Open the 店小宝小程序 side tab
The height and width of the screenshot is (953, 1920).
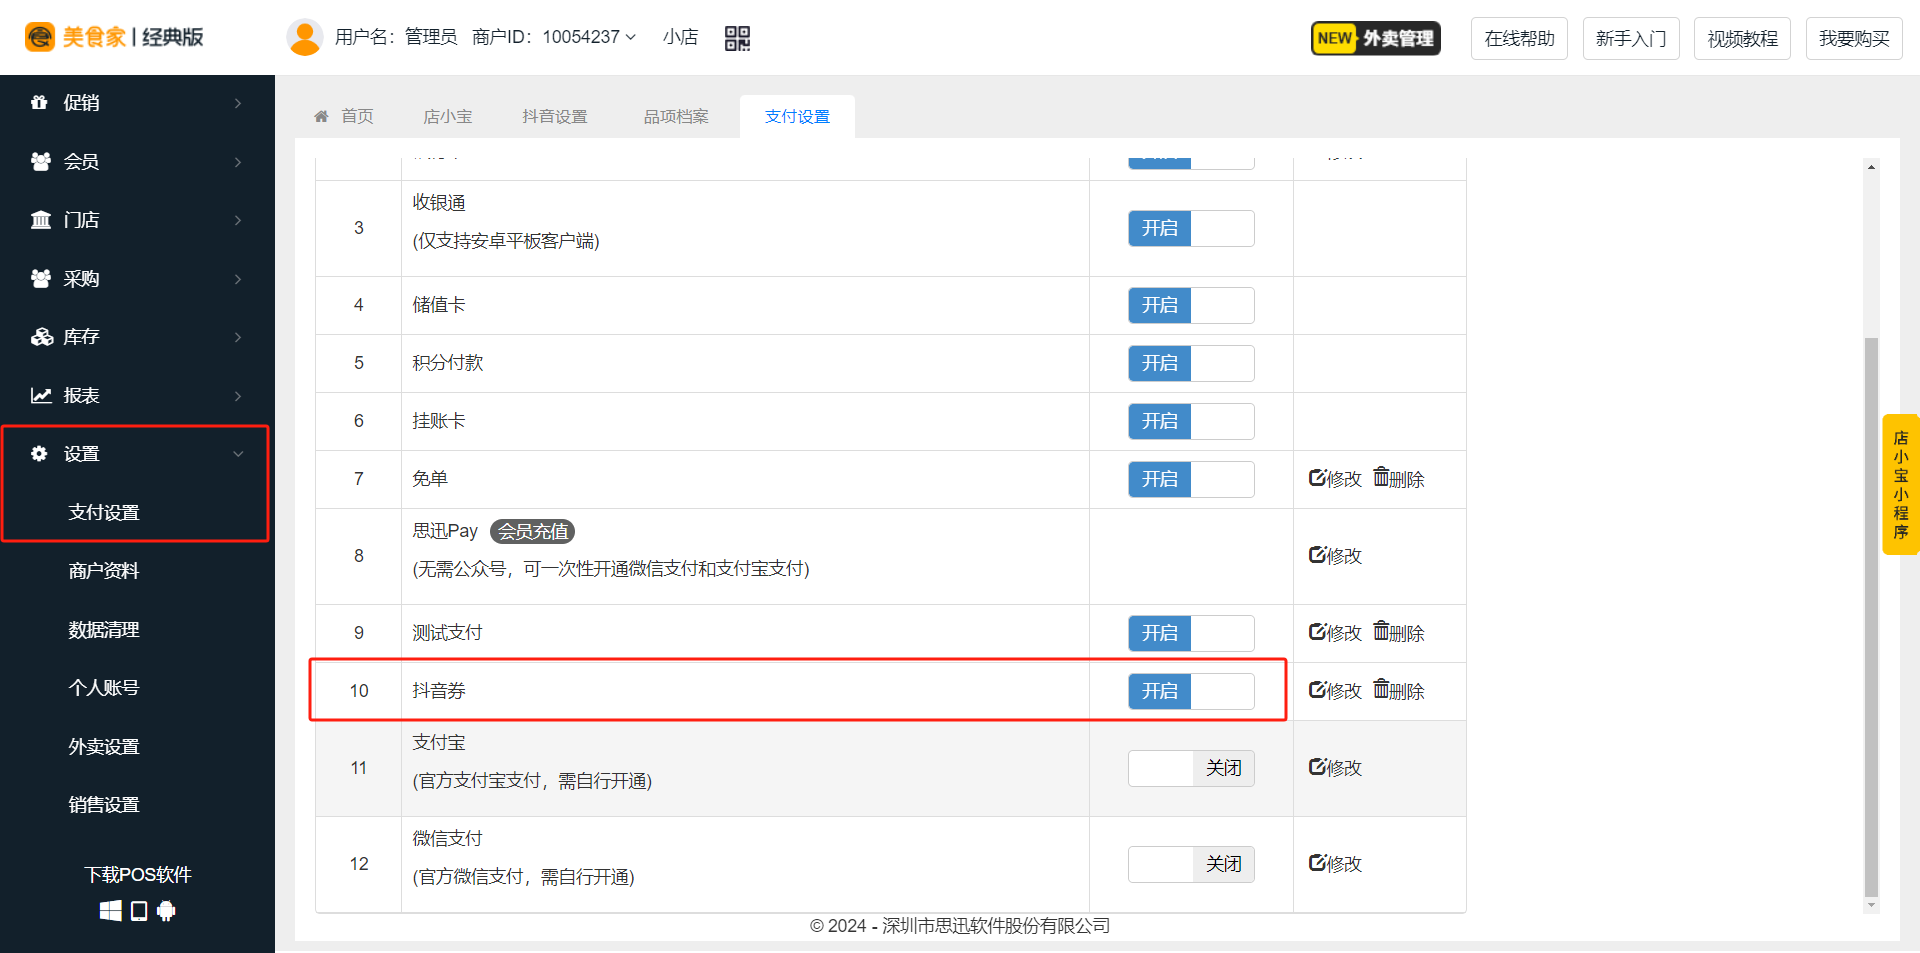[x=1901, y=484]
